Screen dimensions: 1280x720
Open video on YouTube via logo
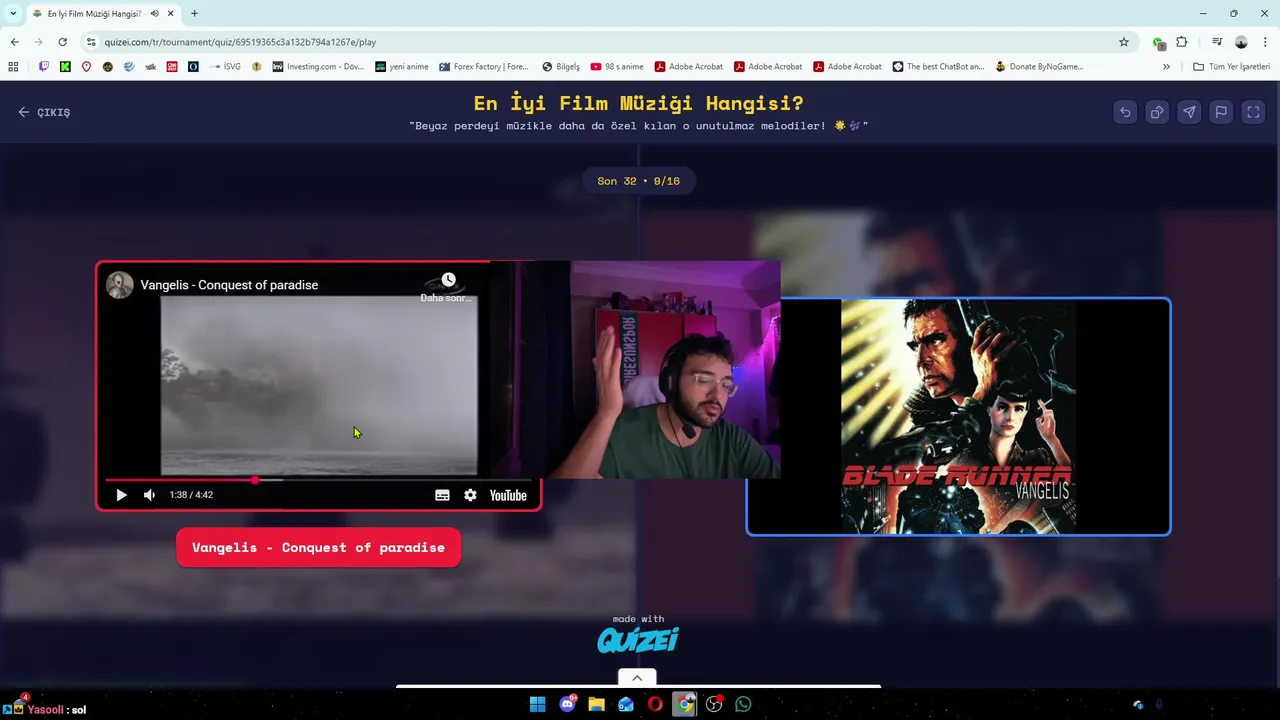pyautogui.click(x=508, y=495)
